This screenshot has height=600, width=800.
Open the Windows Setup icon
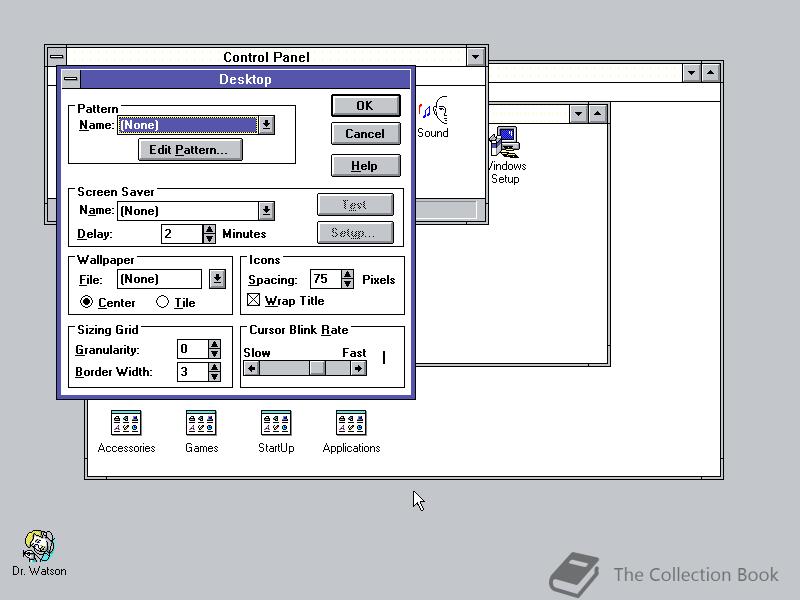point(505,155)
